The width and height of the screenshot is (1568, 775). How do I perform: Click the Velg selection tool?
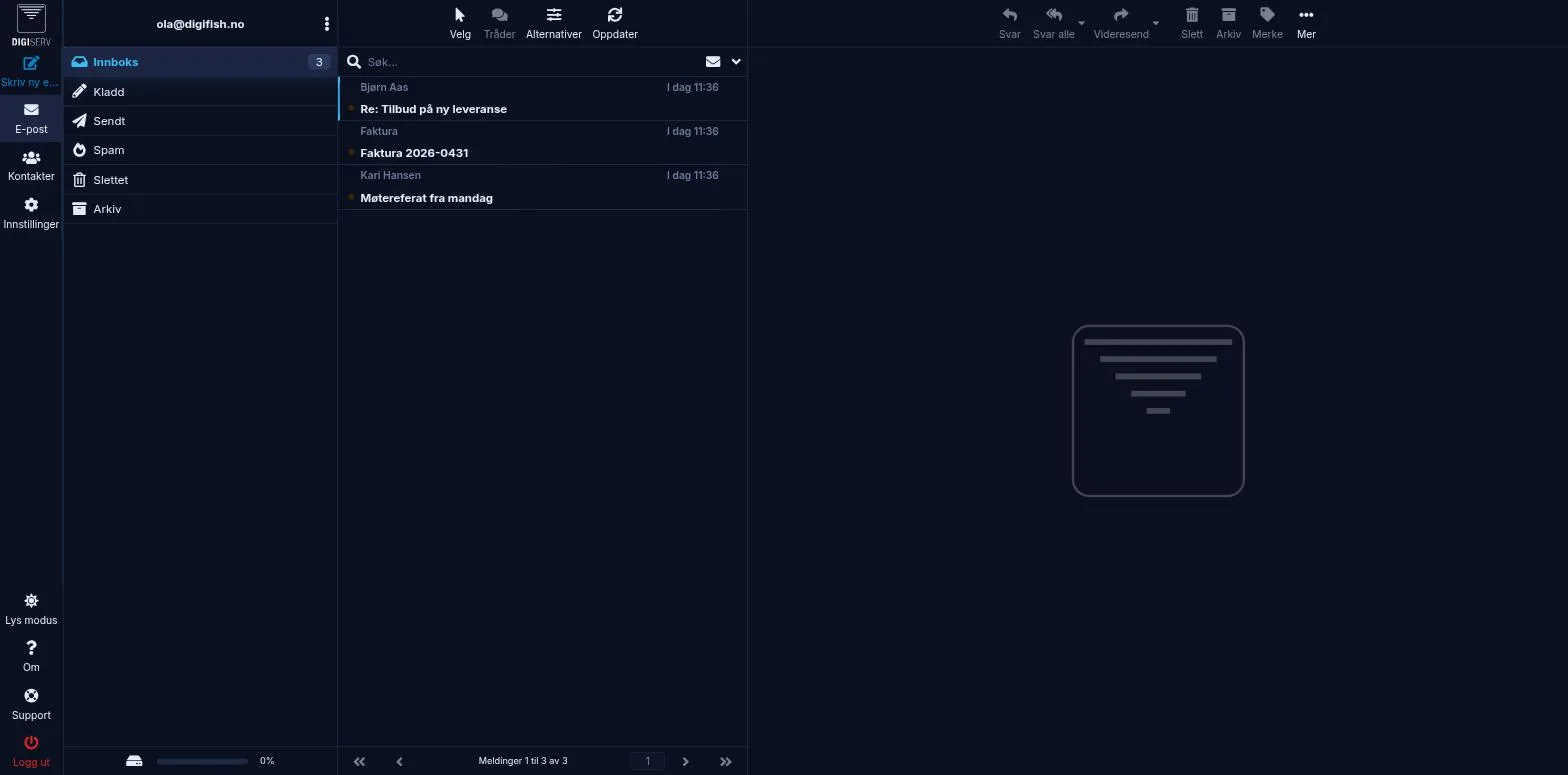pyautogui.click(x=460, y=23)
